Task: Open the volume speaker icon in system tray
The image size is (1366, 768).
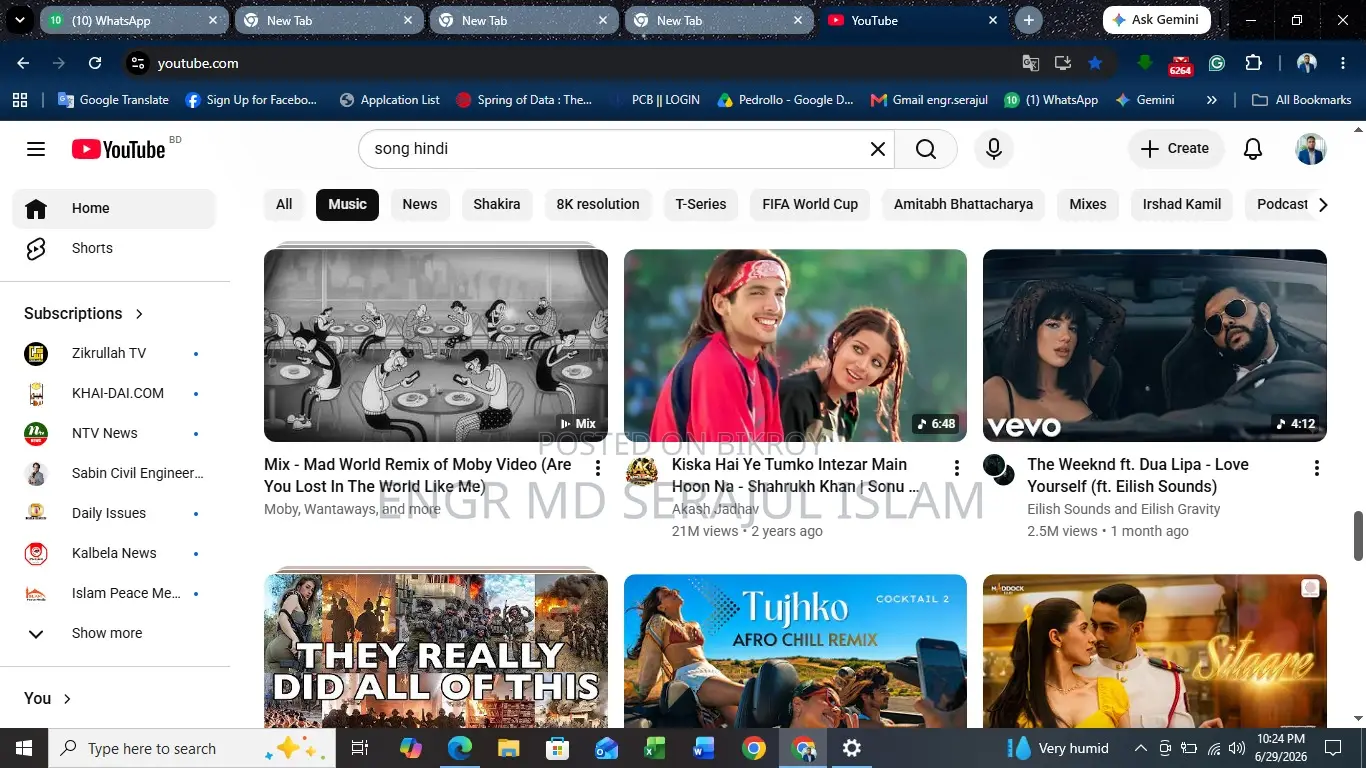Action: tap(1237, 748)
